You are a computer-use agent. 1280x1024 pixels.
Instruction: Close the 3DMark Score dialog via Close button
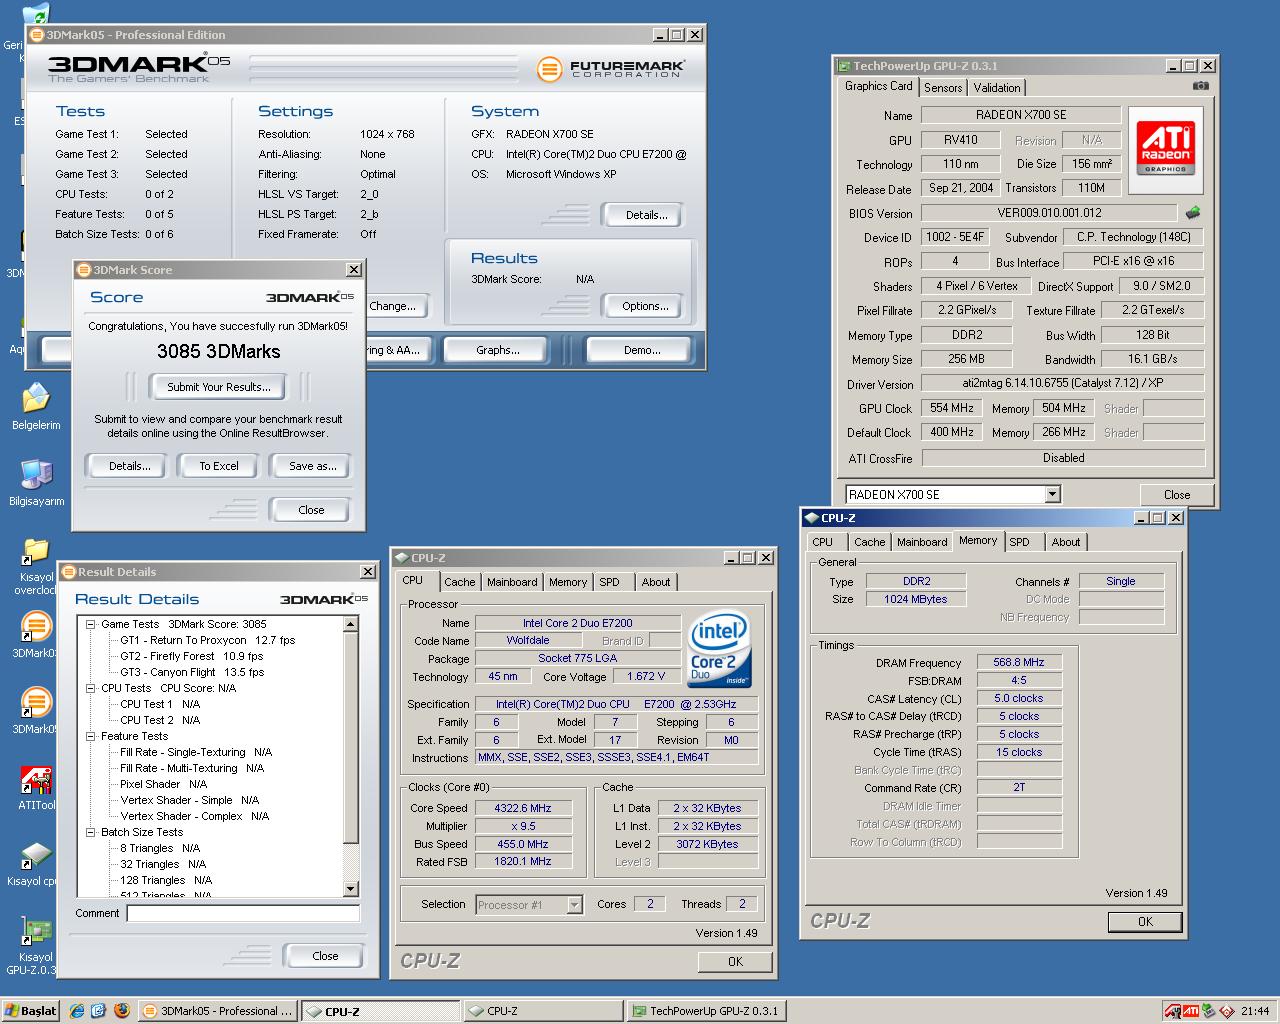311,510
